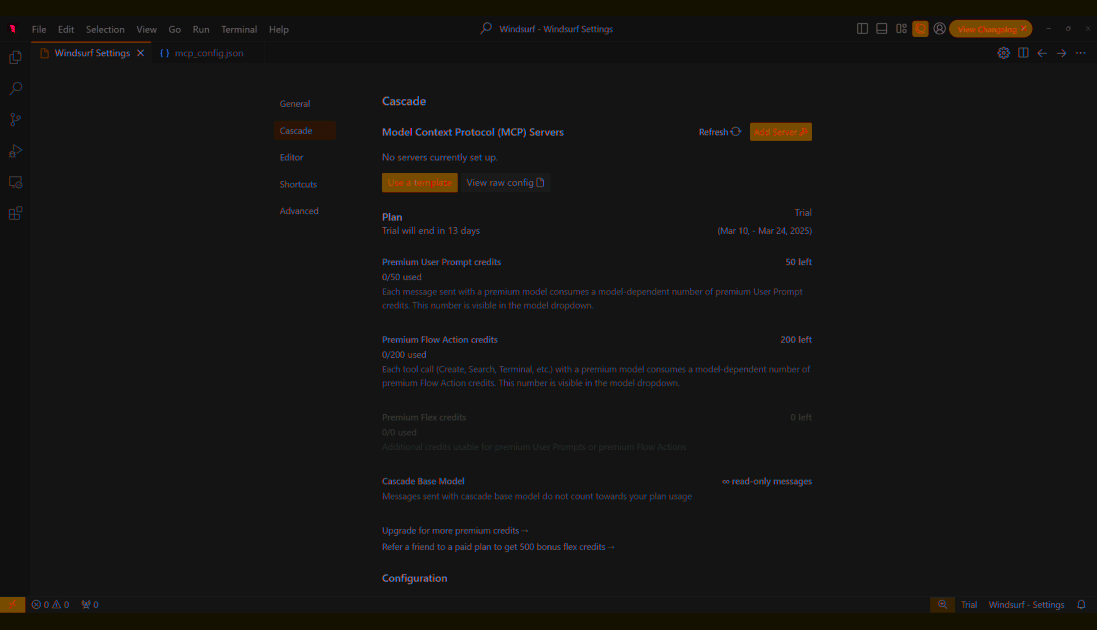Viewport: 1097px width, 630px height.
Task: Select the Explorer icon in activity bar
Action: point(14,57)
